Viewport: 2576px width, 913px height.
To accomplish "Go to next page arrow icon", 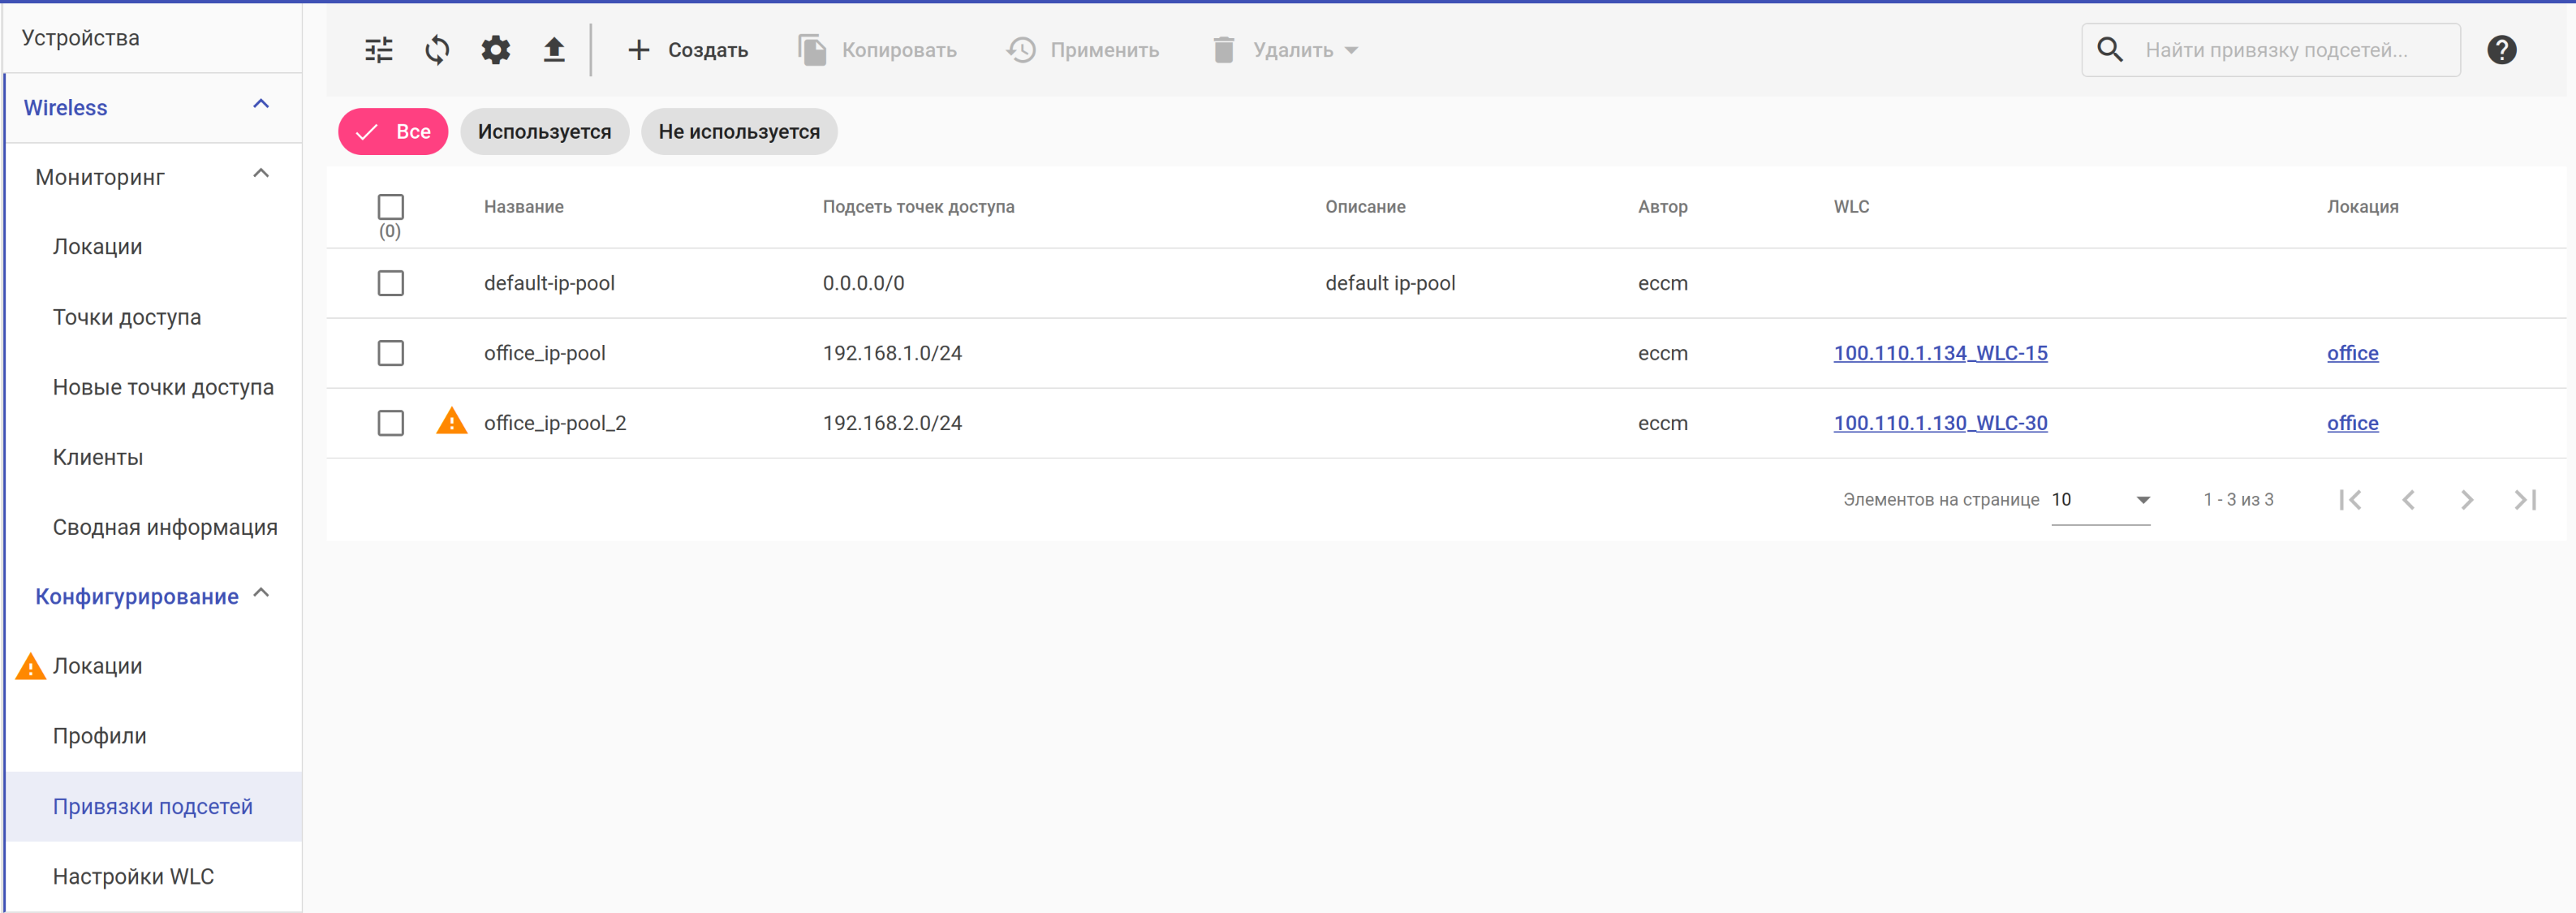I will [2466, 500].
